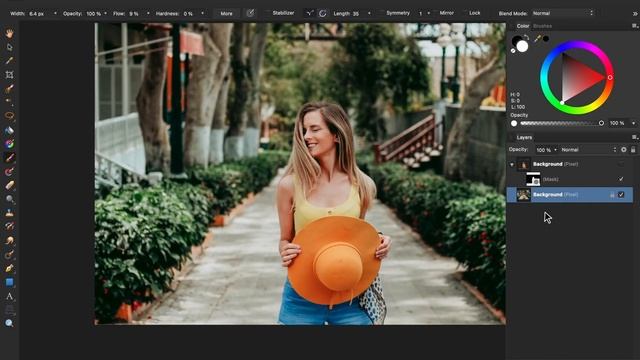Select the Paint Brush tool
Screen dimensions: 640x360
(9, 158)
